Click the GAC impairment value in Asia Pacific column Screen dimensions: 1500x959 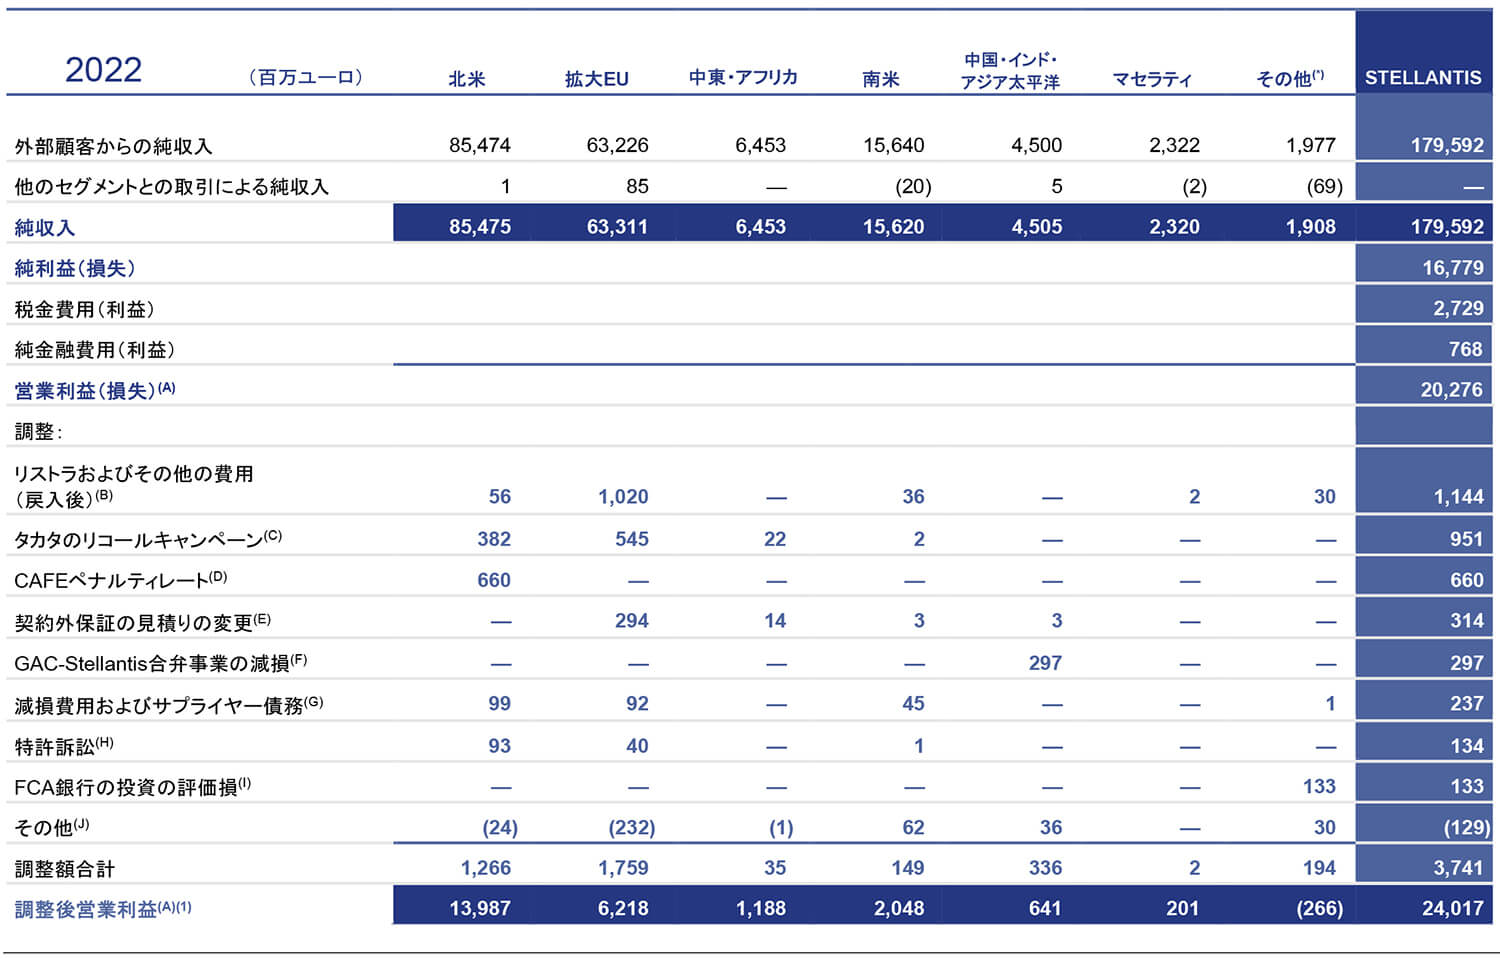point(1045,662)
